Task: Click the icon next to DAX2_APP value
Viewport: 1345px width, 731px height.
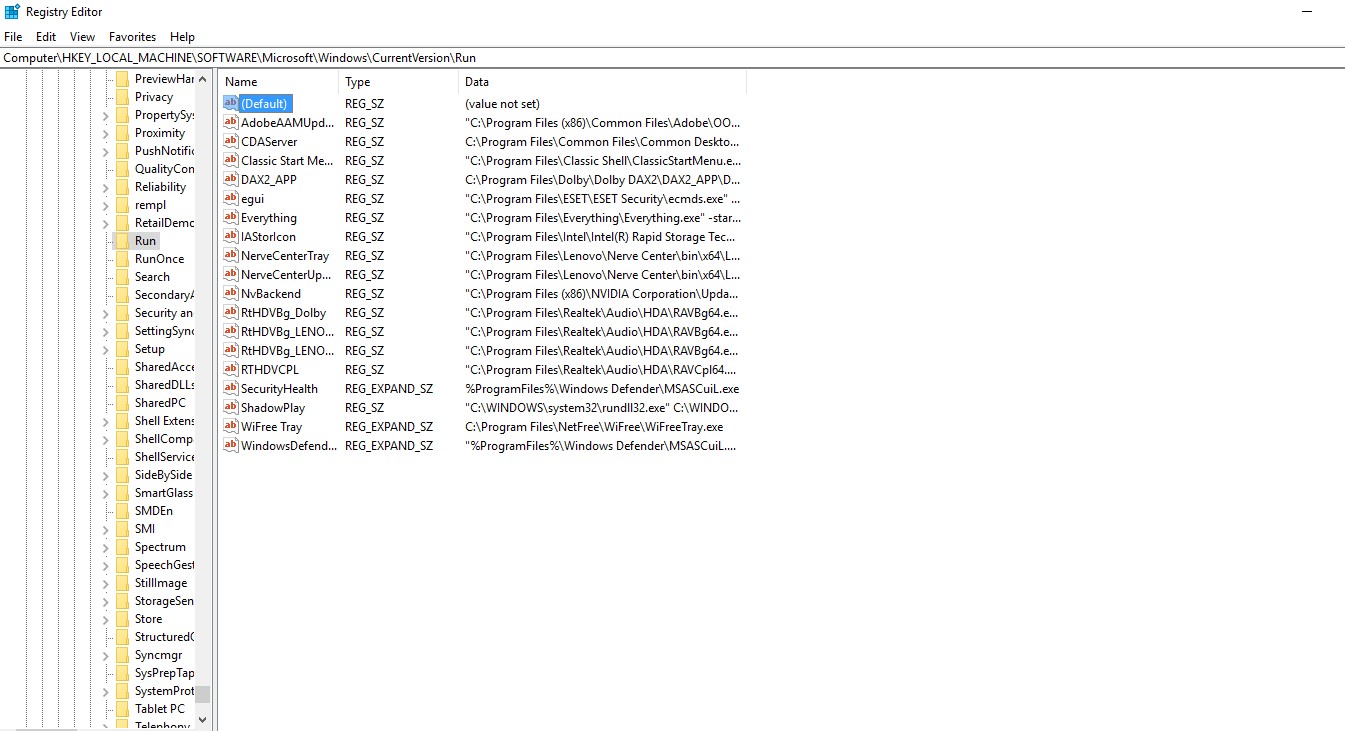Action: [231, 179]
